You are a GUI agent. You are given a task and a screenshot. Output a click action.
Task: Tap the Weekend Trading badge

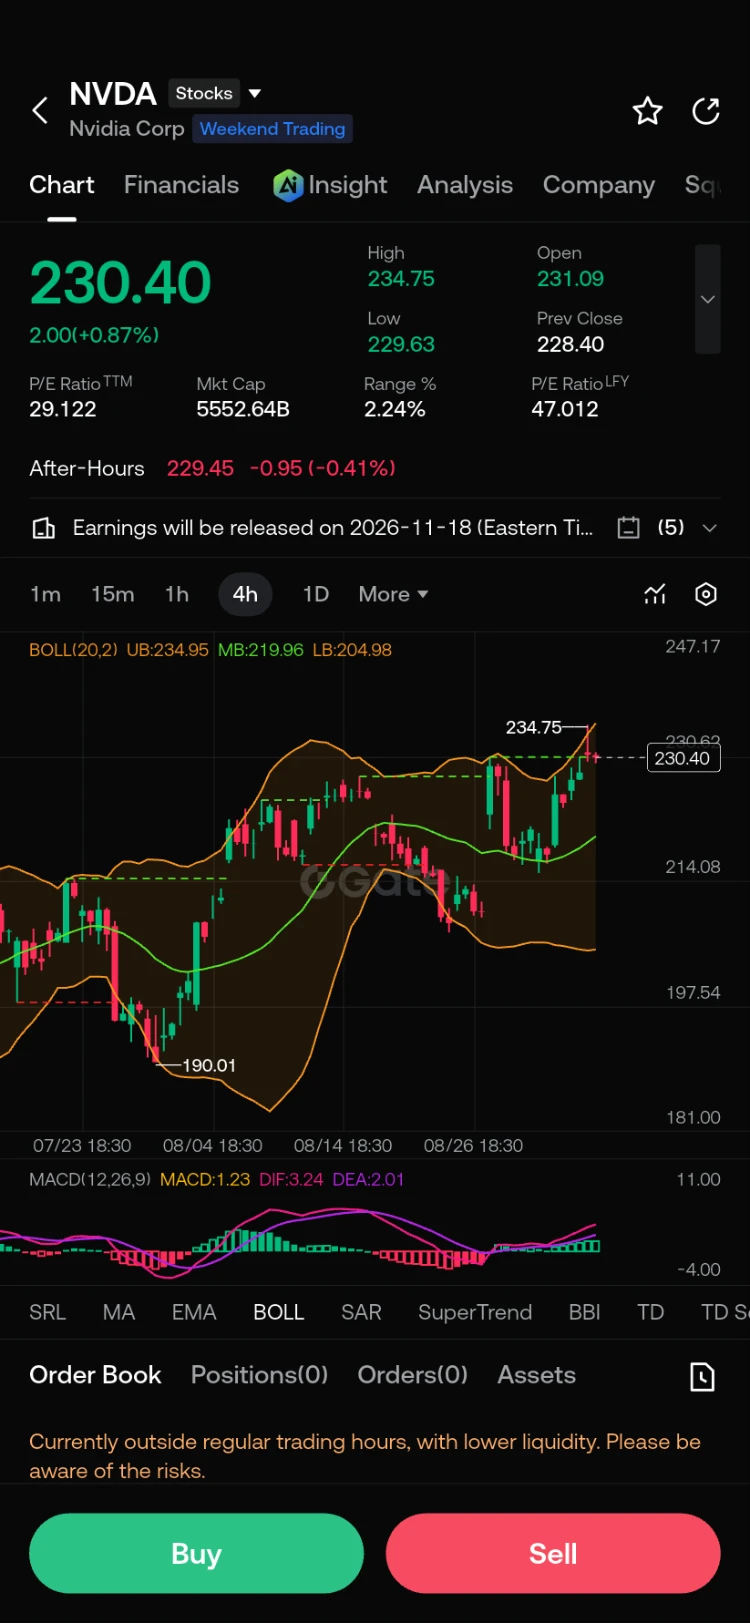[x=272, y=128]
